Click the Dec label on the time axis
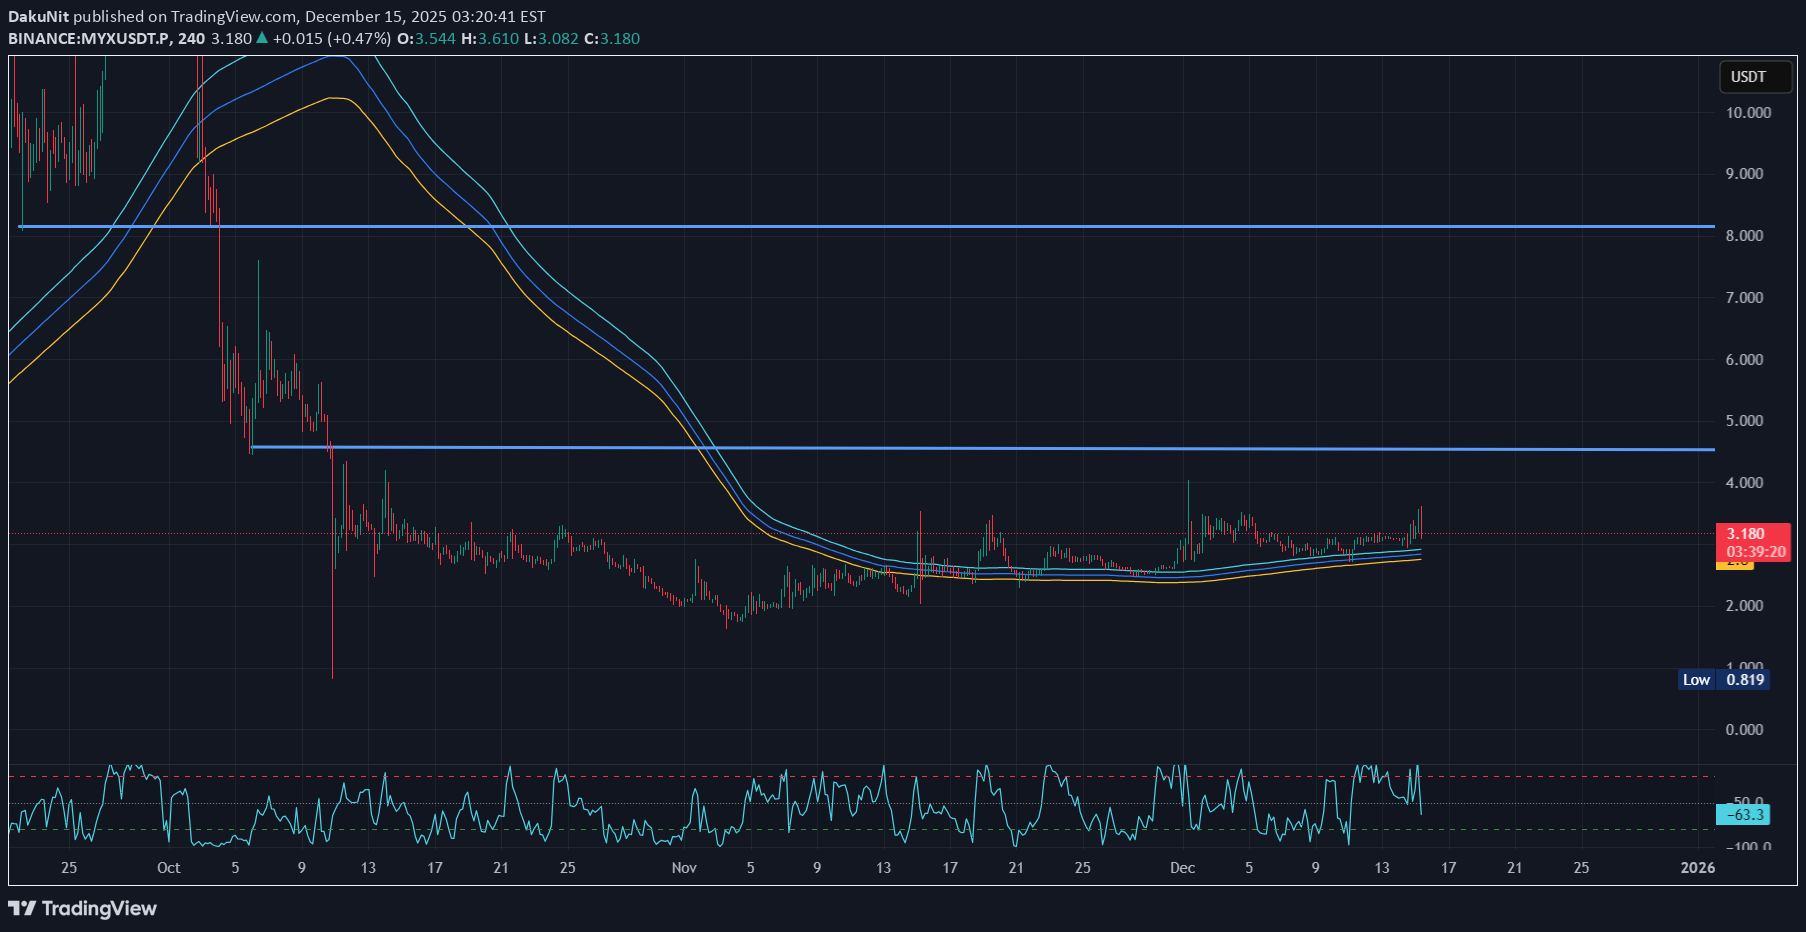The width and height of the screenshot is (1806, 932). [1182, 868]
